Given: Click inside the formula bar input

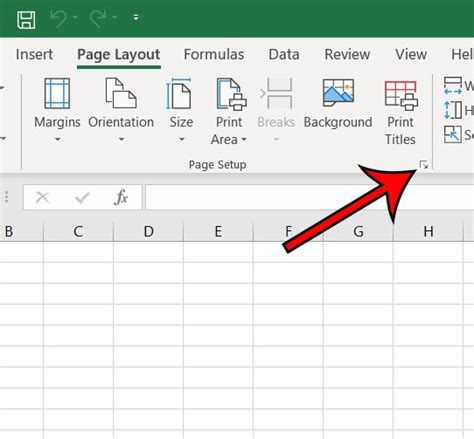Looking at the screenshot, I should point(309,197).
